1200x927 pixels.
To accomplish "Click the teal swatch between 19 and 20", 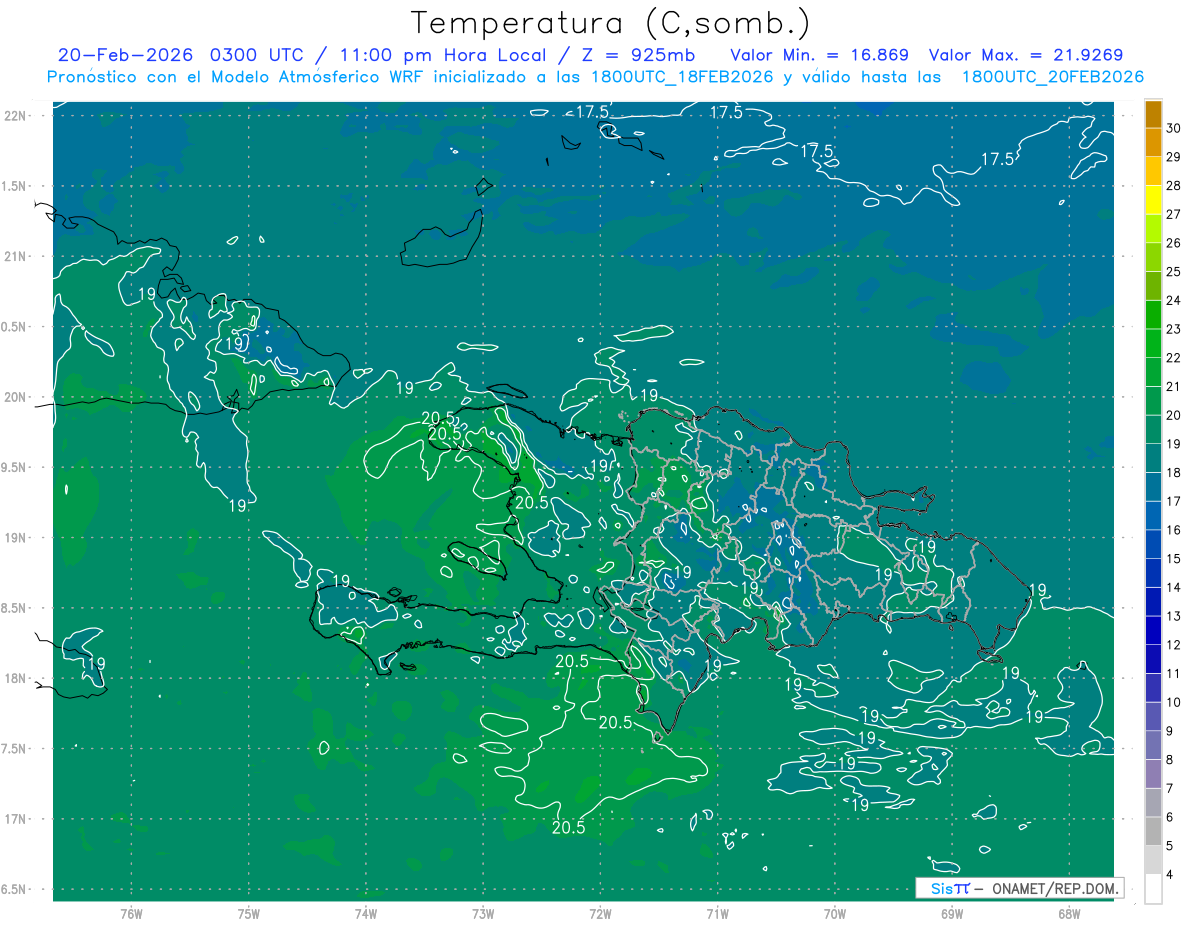I will click(x=1153, y=429).
